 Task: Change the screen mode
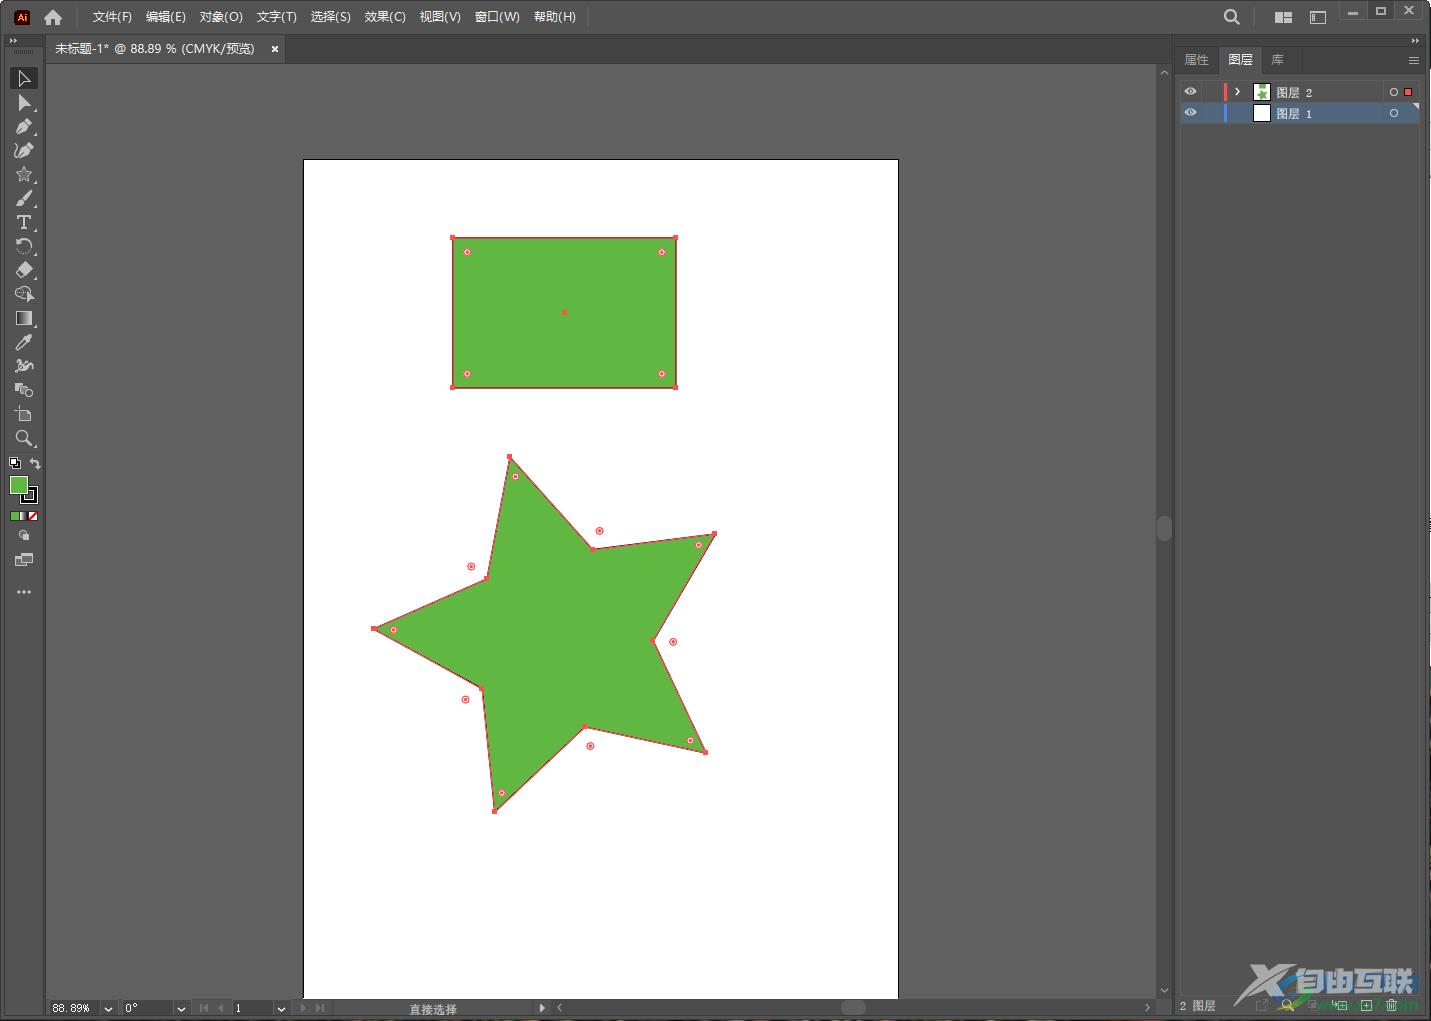(x=24, y=560)
